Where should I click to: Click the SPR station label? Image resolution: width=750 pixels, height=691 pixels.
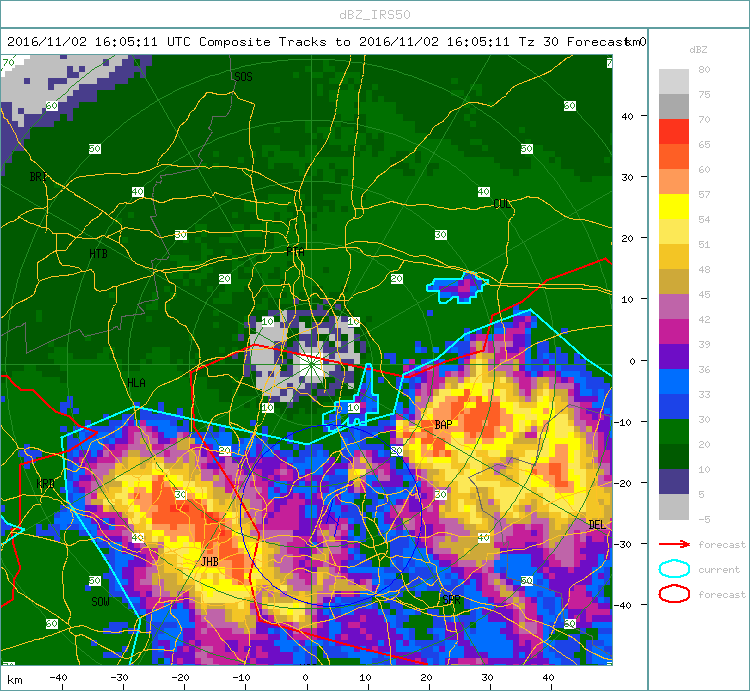(x=451, y=599)
